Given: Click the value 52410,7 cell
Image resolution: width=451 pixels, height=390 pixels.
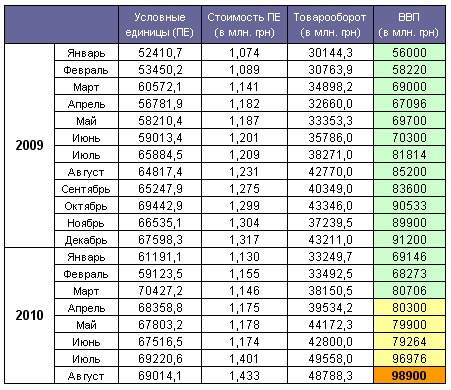Looking at the screenshot, I should [160, 52].
